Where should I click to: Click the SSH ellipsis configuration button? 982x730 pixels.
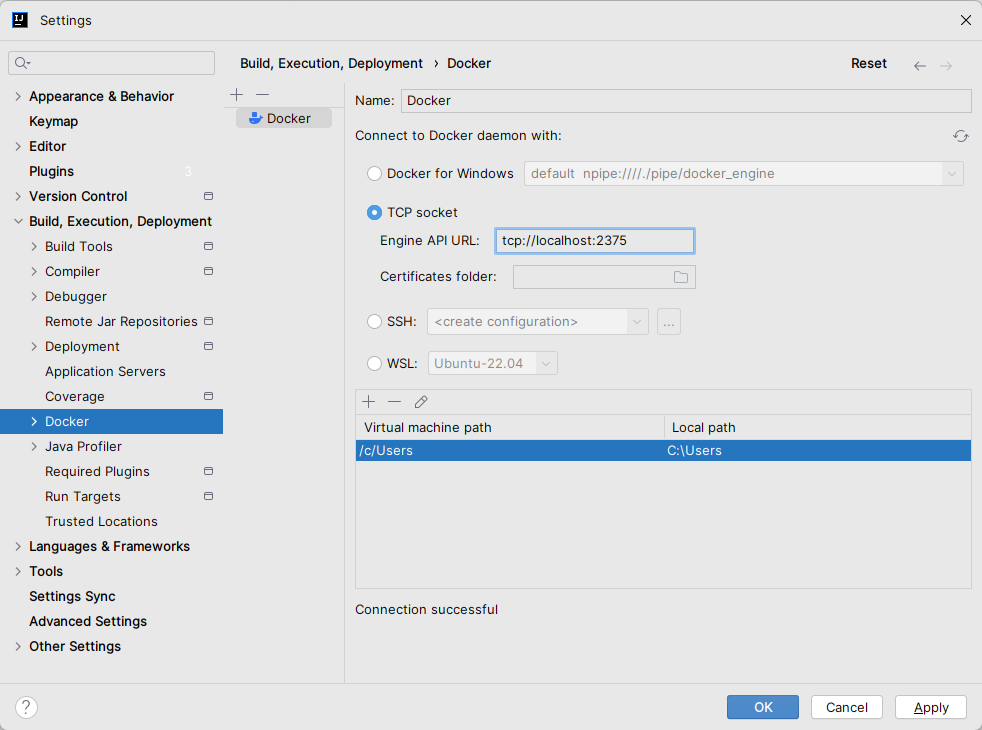[669, 322]
